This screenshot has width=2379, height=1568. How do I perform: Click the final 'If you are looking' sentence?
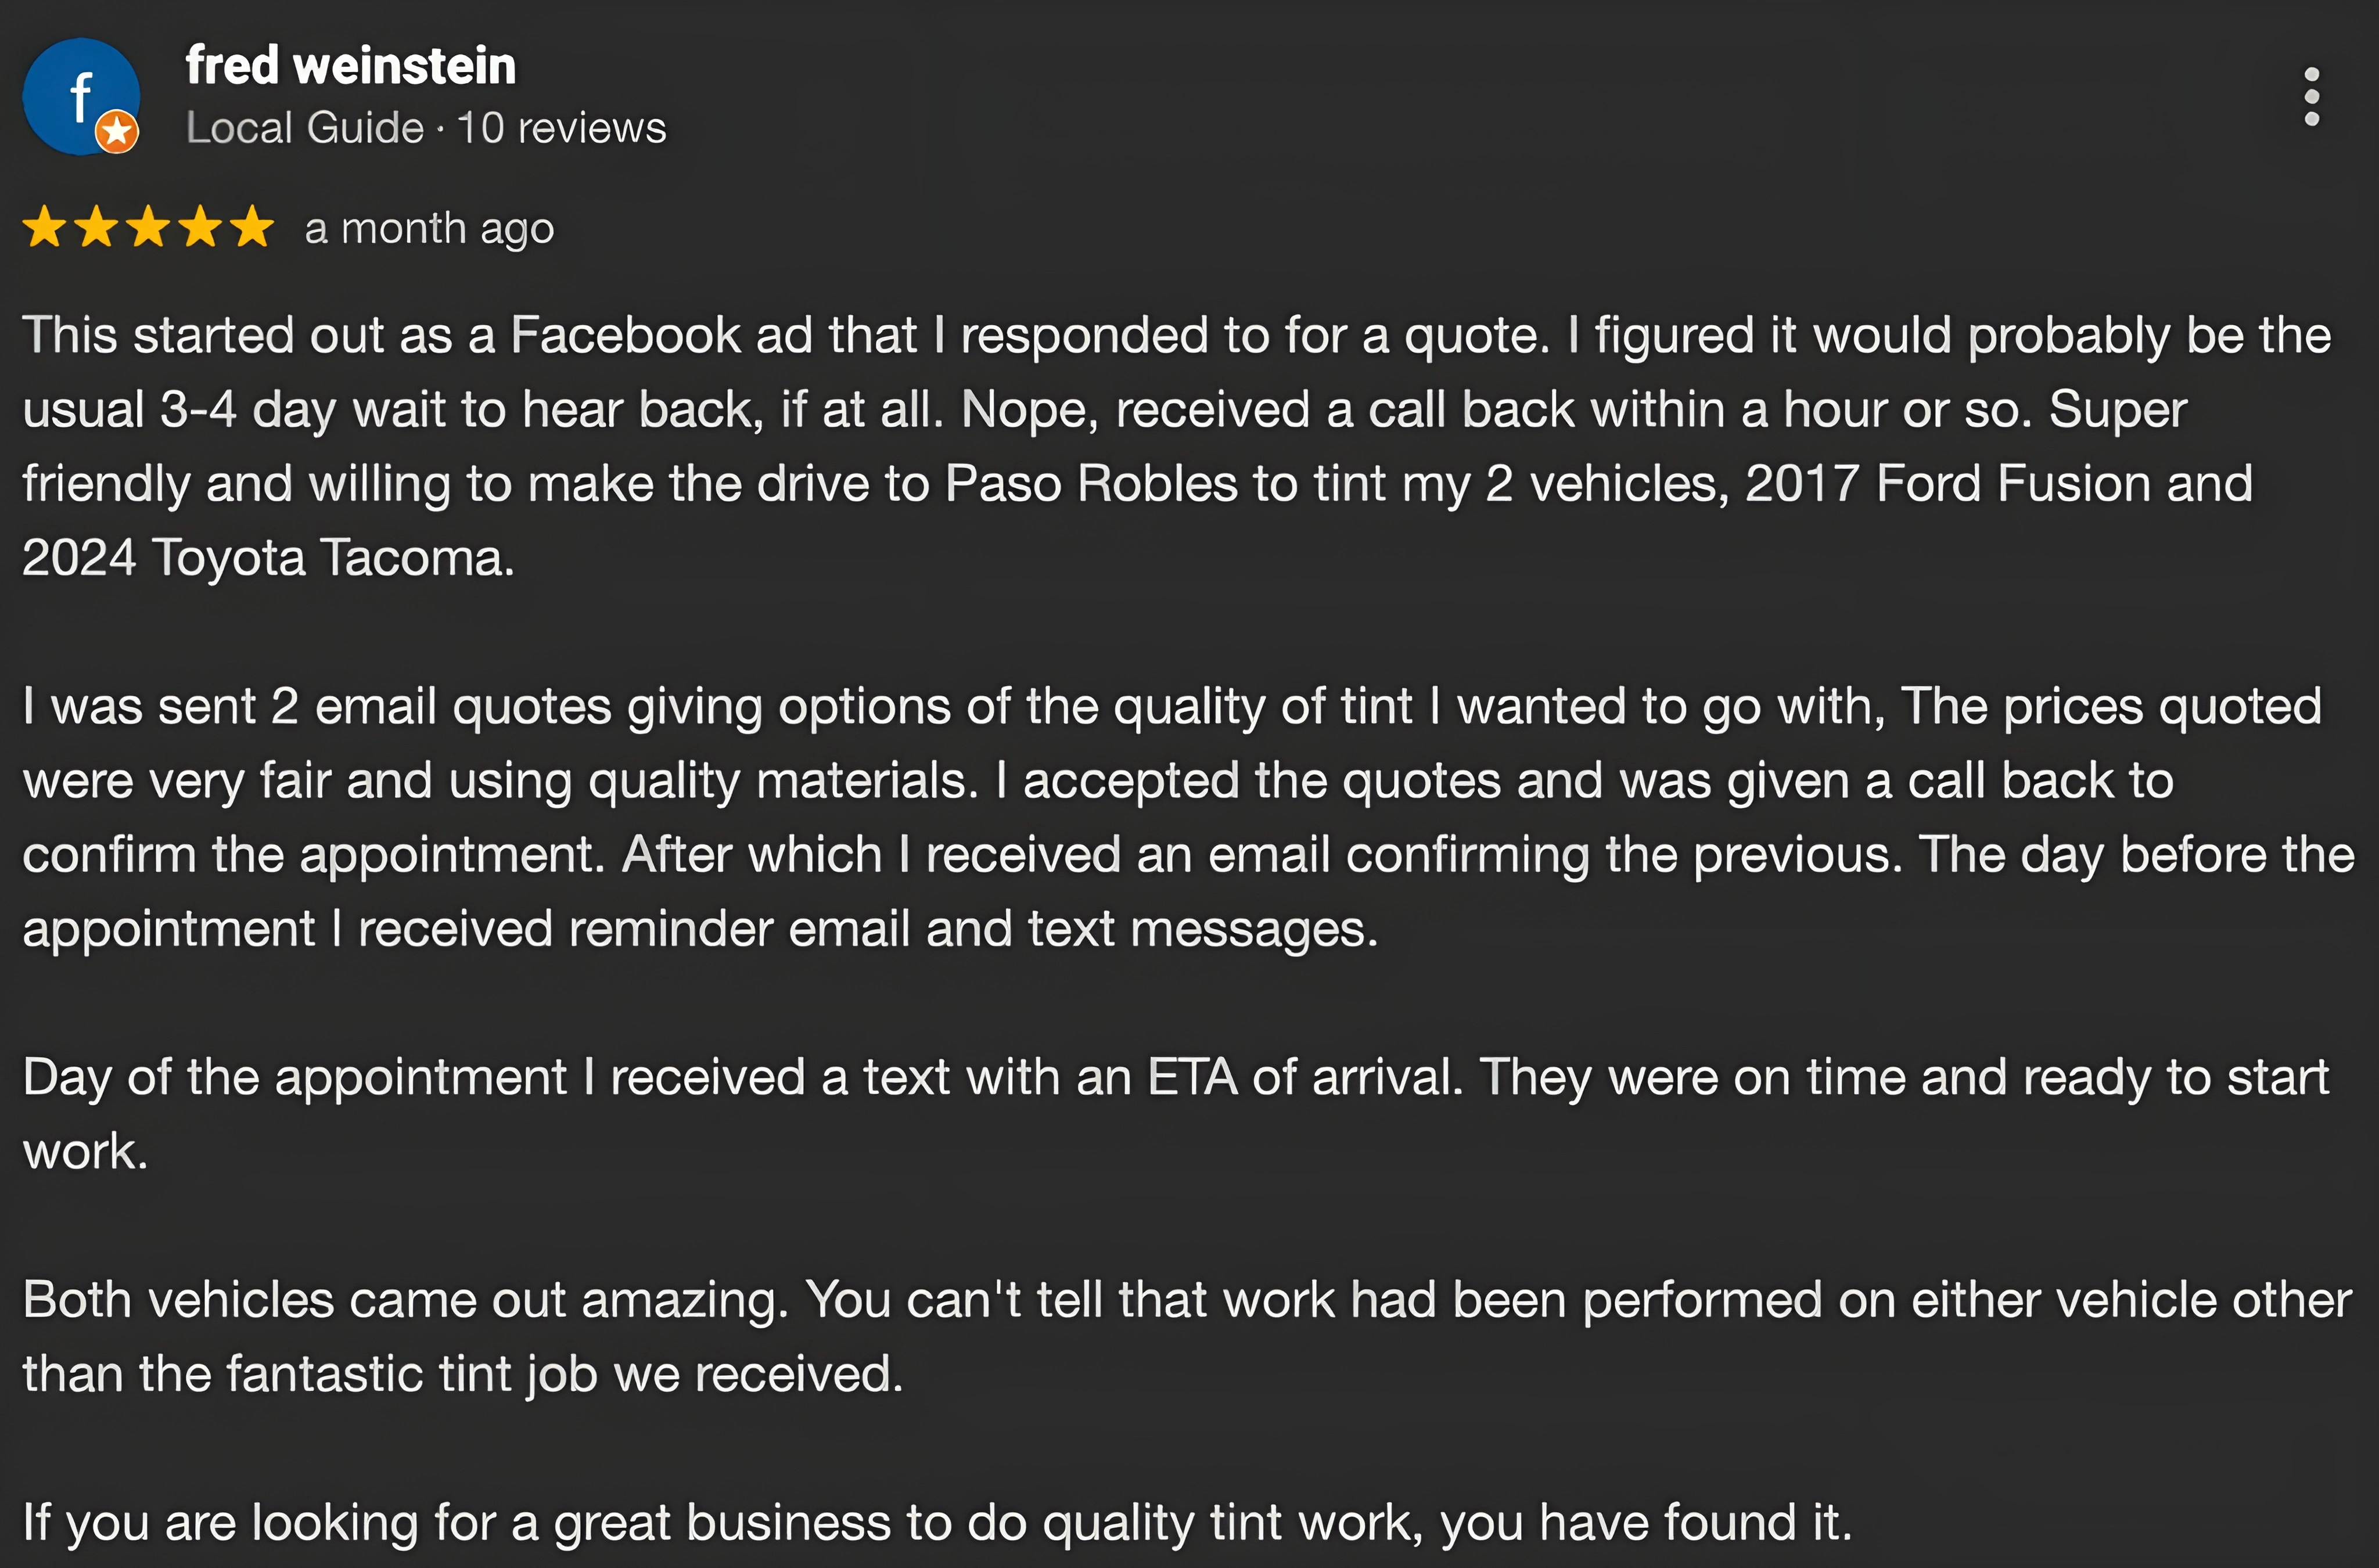937,1522
